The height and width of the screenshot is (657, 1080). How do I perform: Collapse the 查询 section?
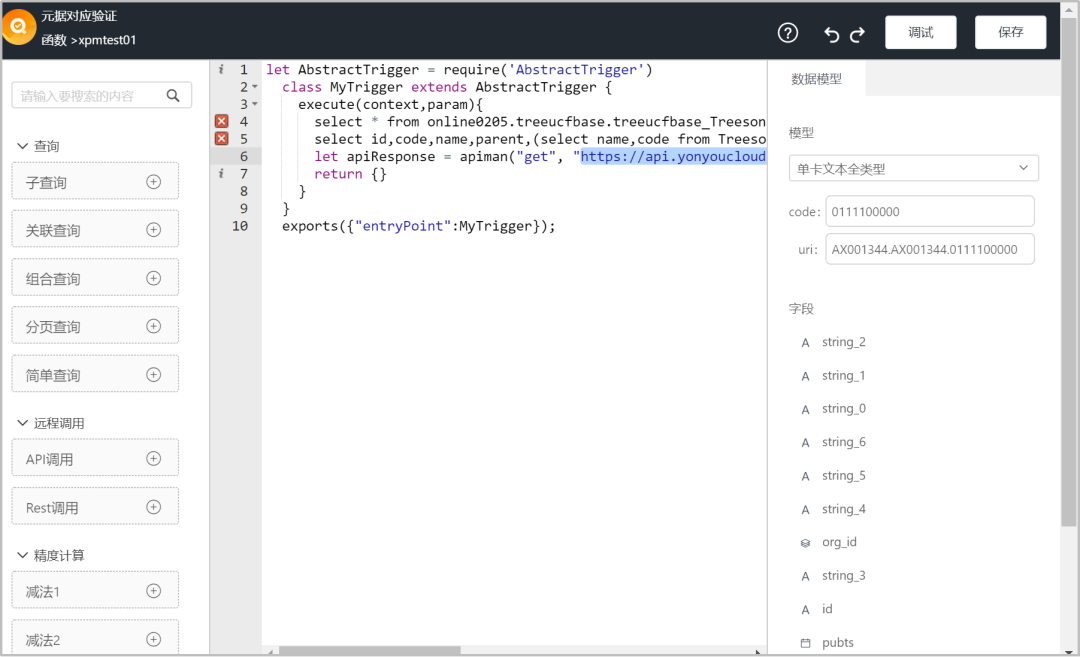(x=23, y=146)
